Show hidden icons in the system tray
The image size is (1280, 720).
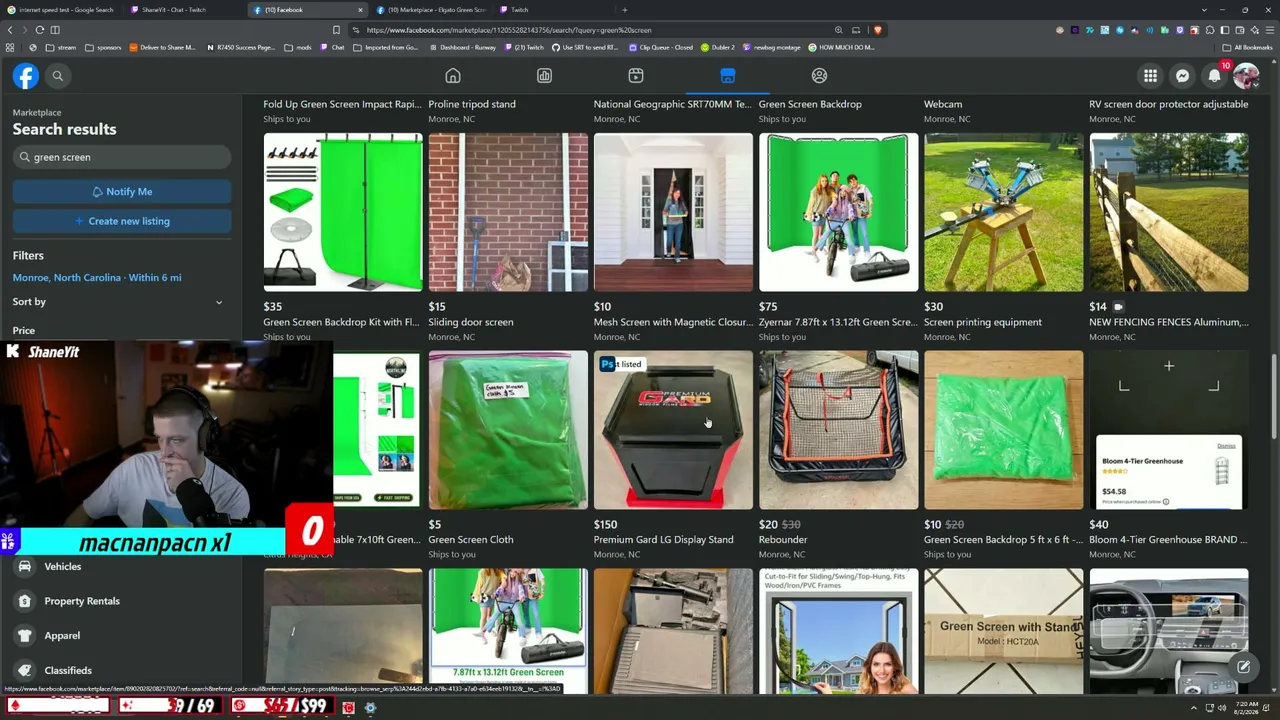1193,708
